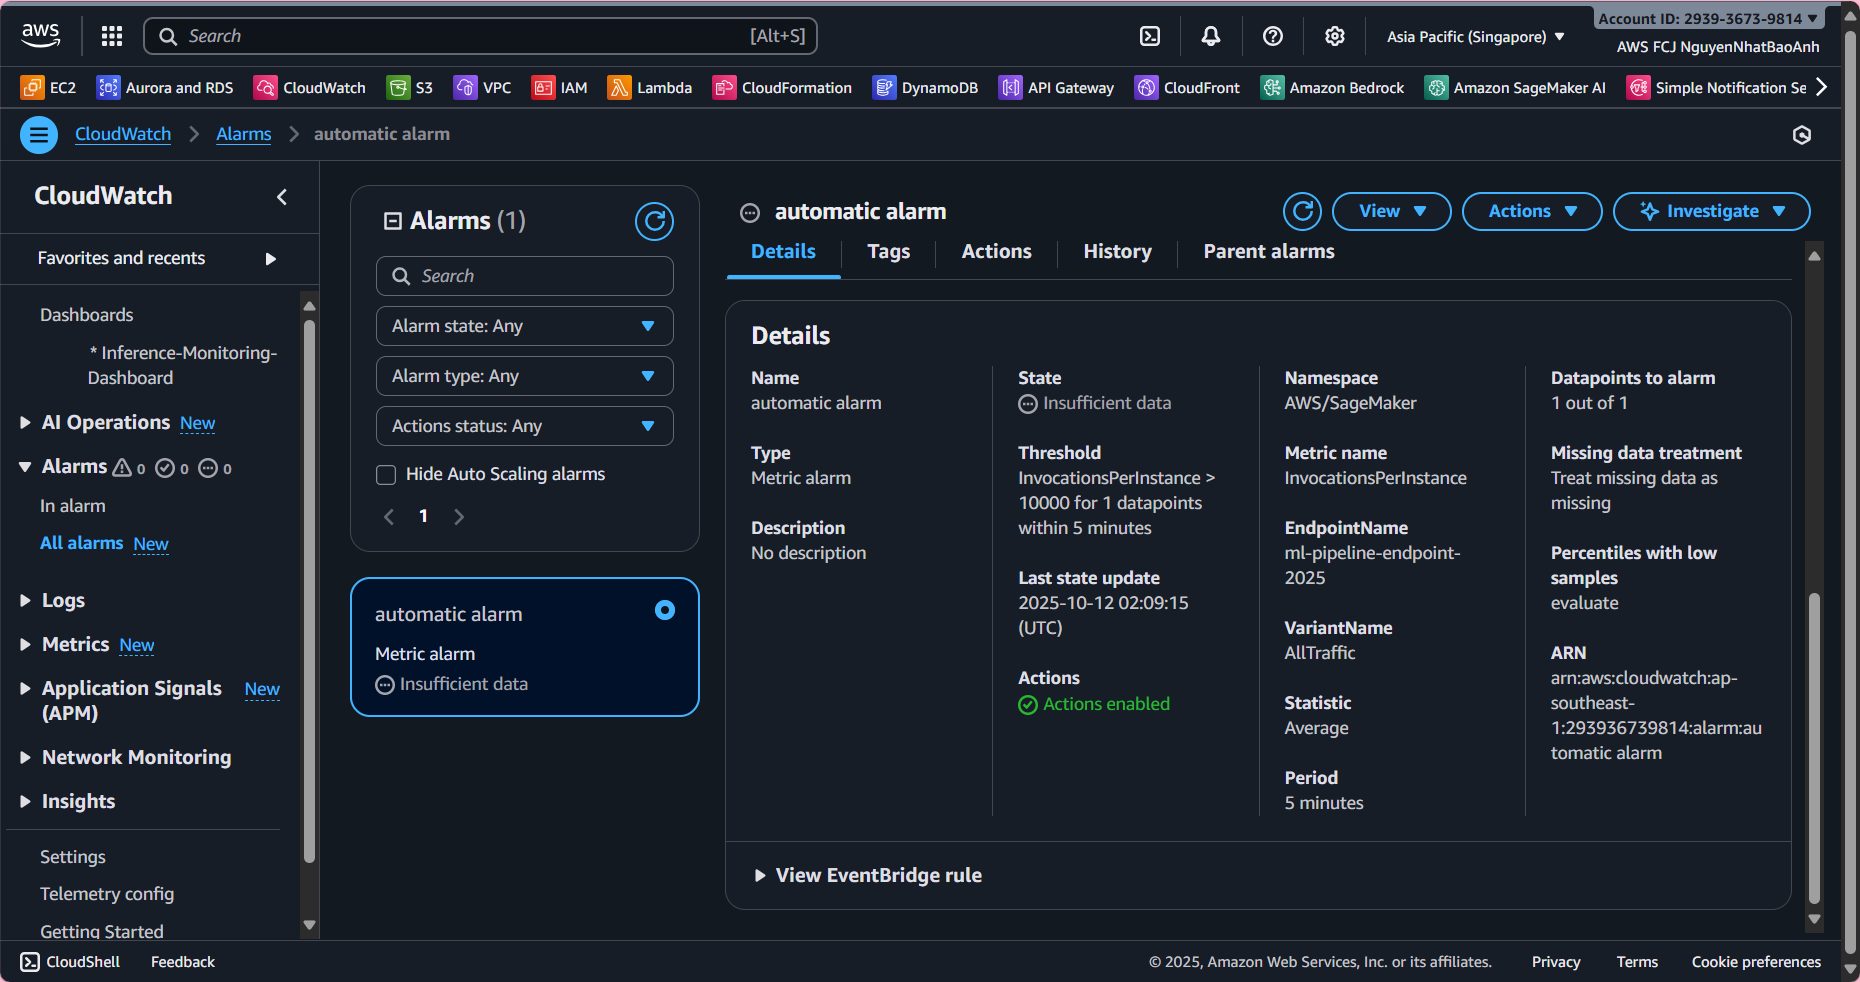Open CloudFront service shortcut
The width and height of the screenshot is (1860, 982).
[x=1187, y=88]
